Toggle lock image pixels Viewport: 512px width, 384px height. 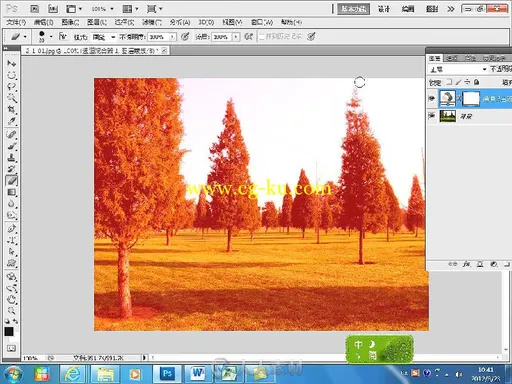click(459, 82)
